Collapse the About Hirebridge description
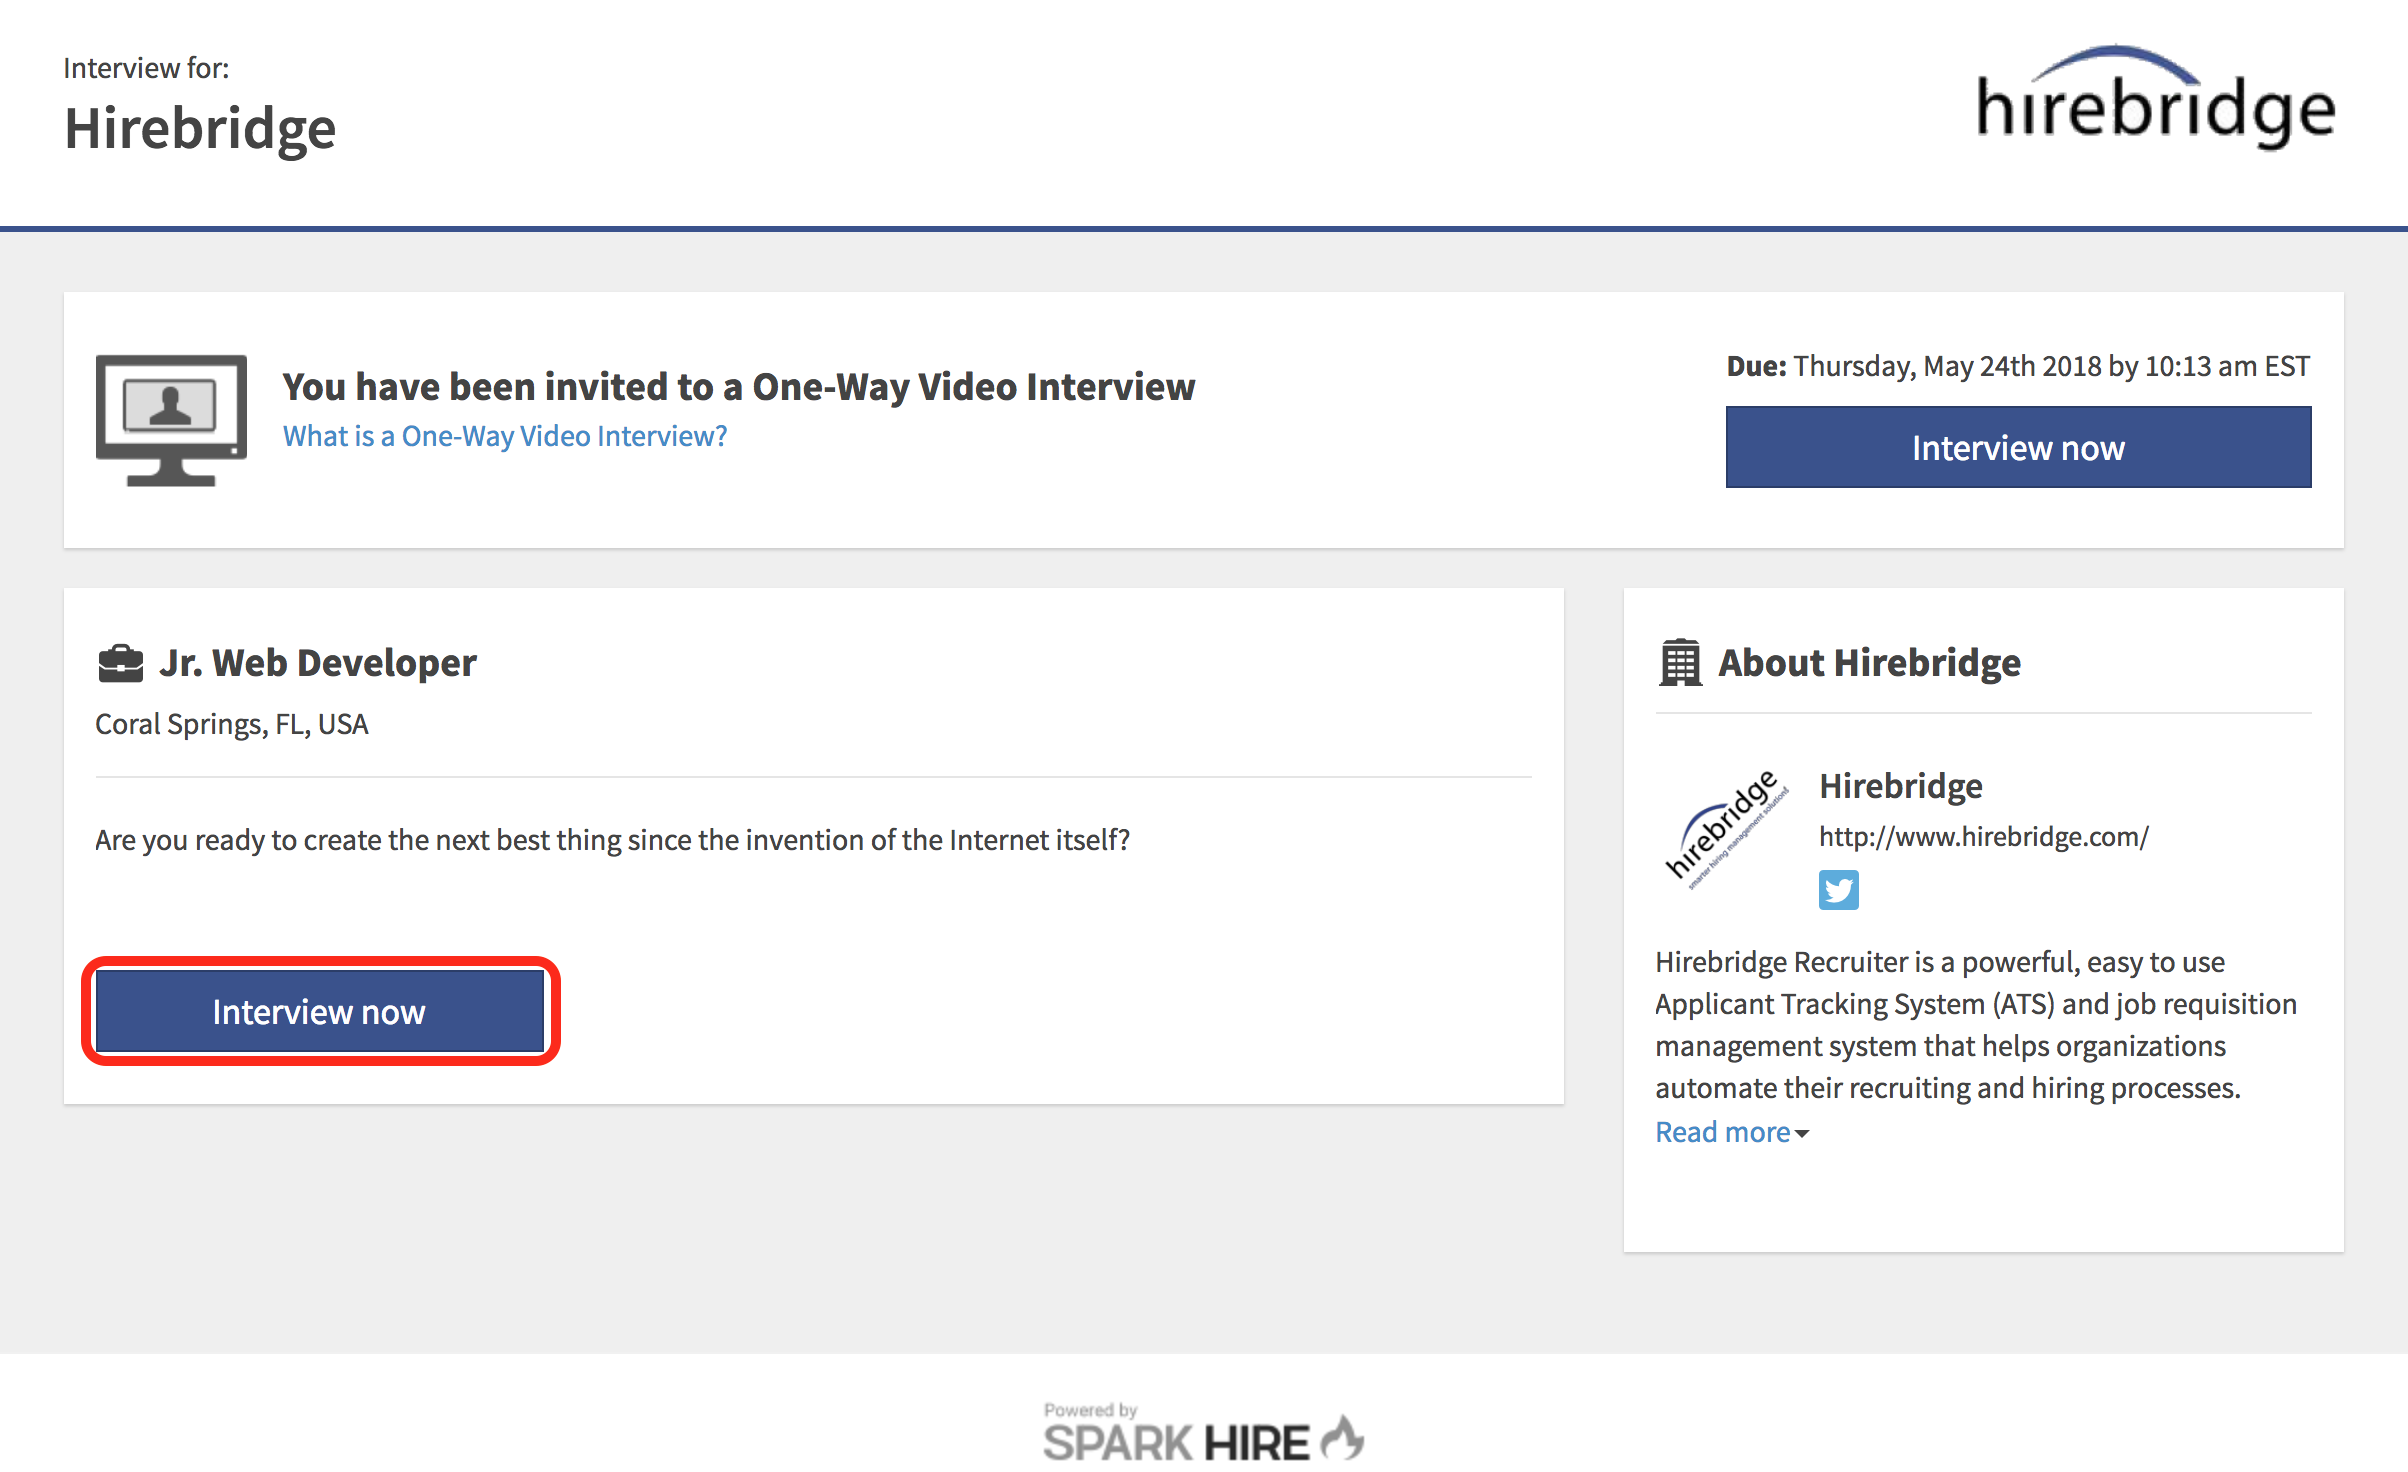Viewport: 2408px width, 1472px height. 1723,1131
